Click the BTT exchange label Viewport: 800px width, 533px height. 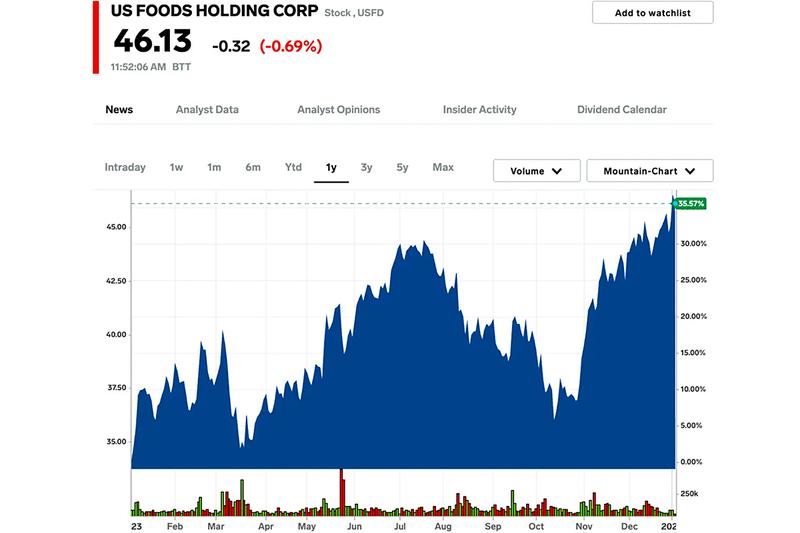click(x=182, y=67)
